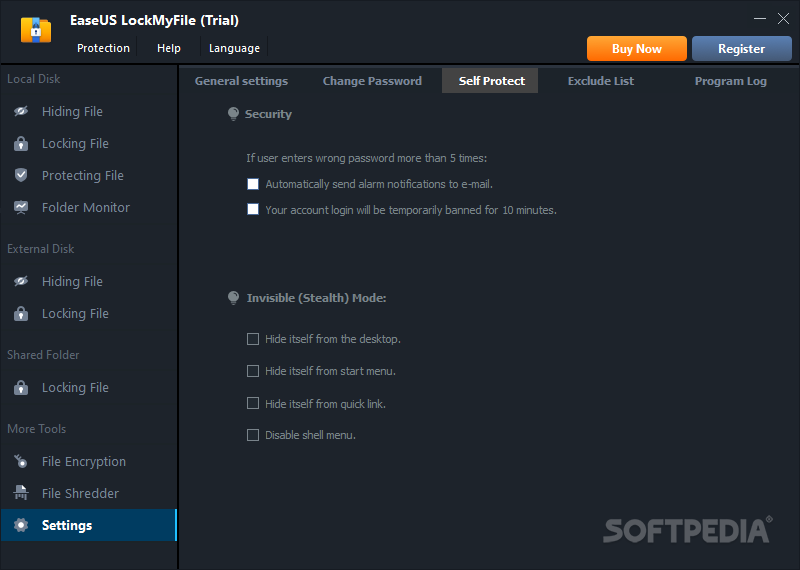The width and height of the screenshot is (800, 570).
Task: Open External Disk Locking File label
Action: point(75,313)
